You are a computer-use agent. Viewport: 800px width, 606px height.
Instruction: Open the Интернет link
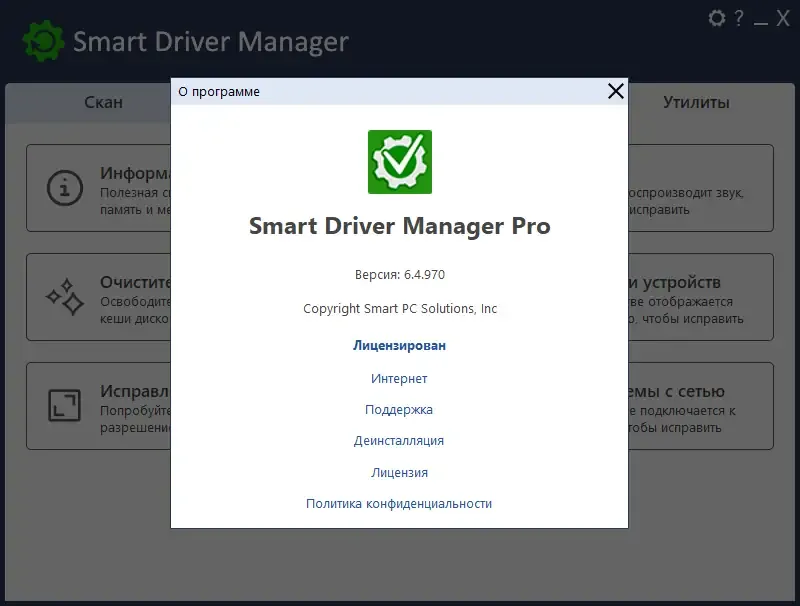[x=399, y=378]
